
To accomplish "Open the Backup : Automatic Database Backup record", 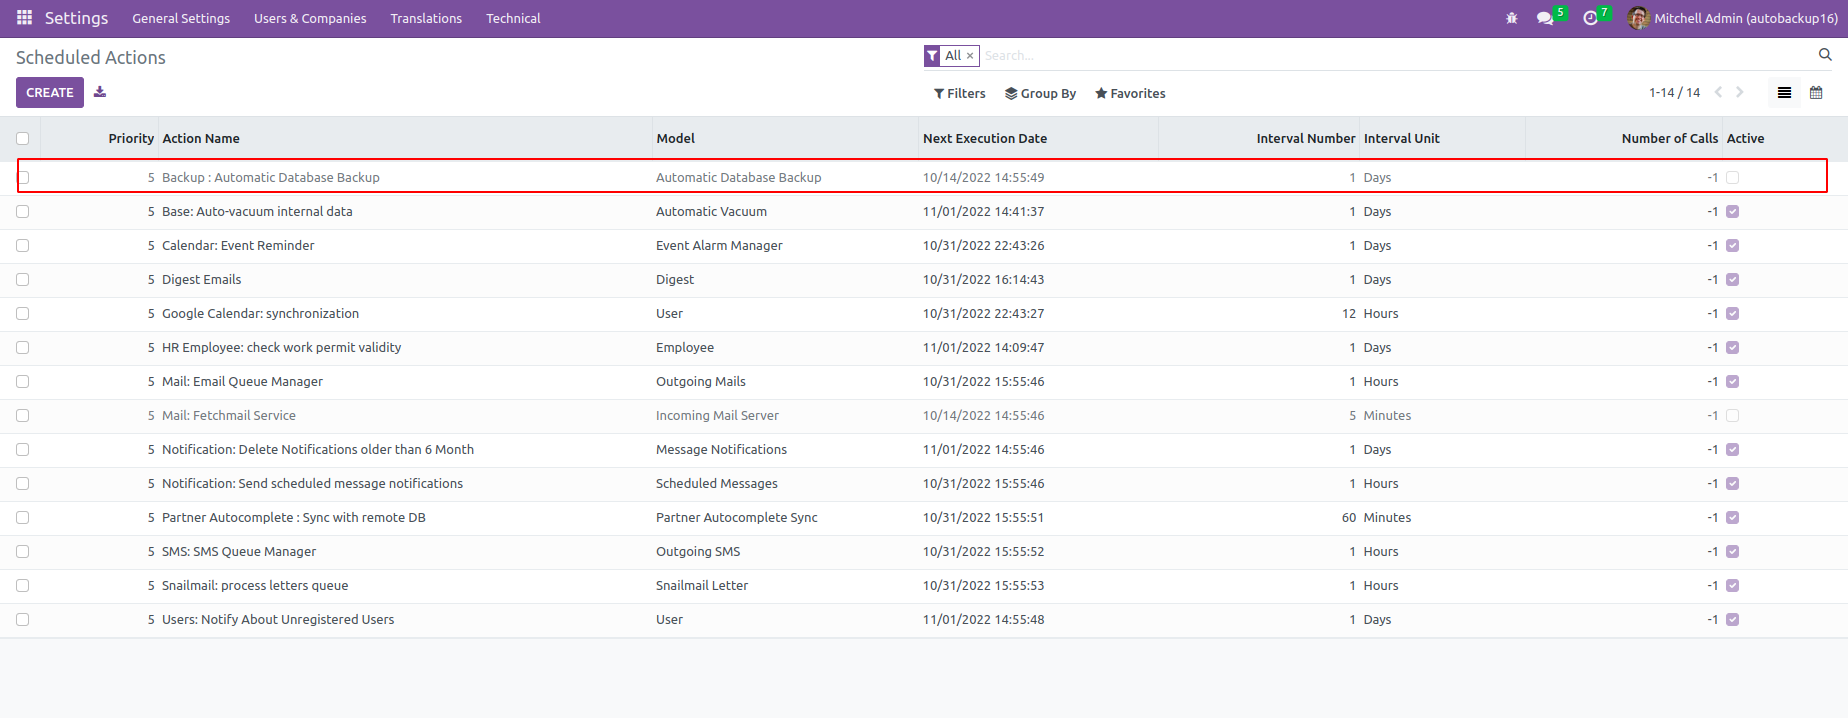I will coord(271,178).
